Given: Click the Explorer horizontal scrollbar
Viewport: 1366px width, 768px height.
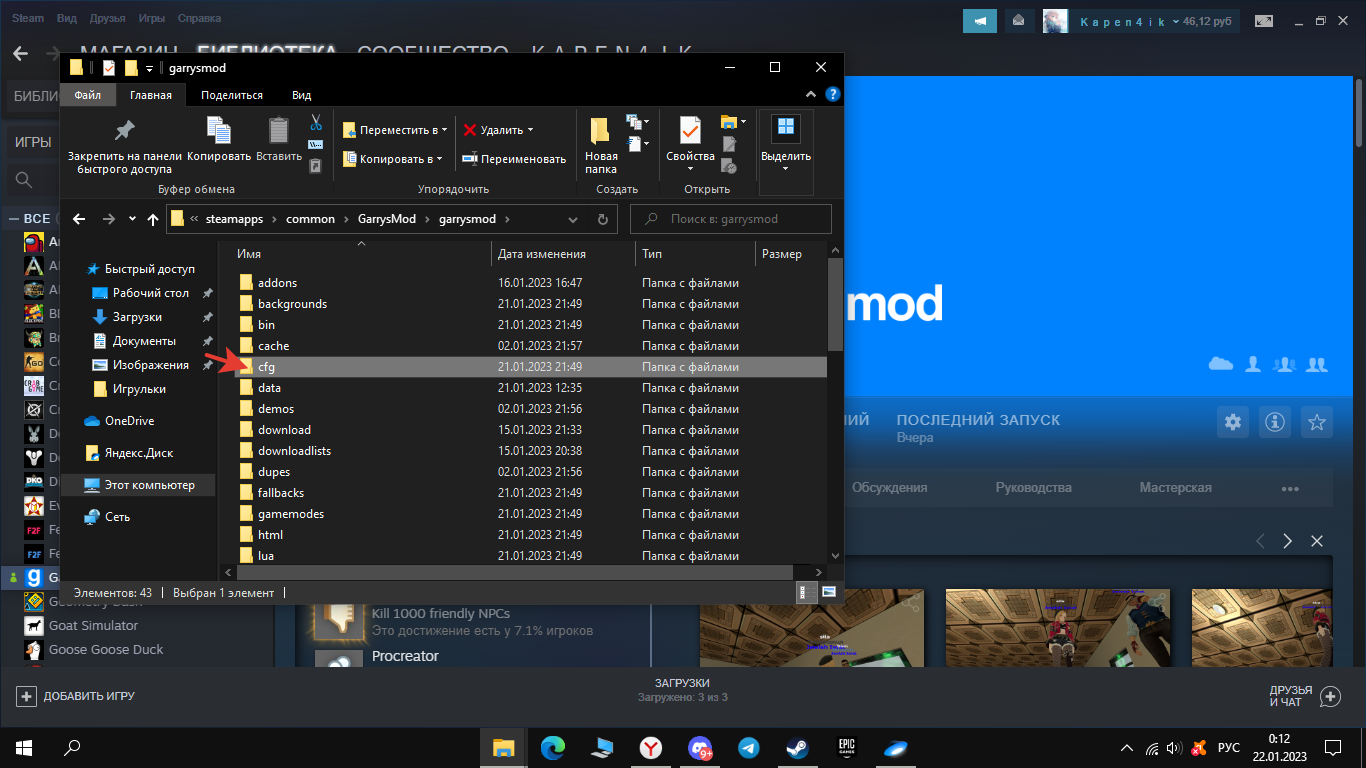Looking at the screenshot, I should [513, 571].
